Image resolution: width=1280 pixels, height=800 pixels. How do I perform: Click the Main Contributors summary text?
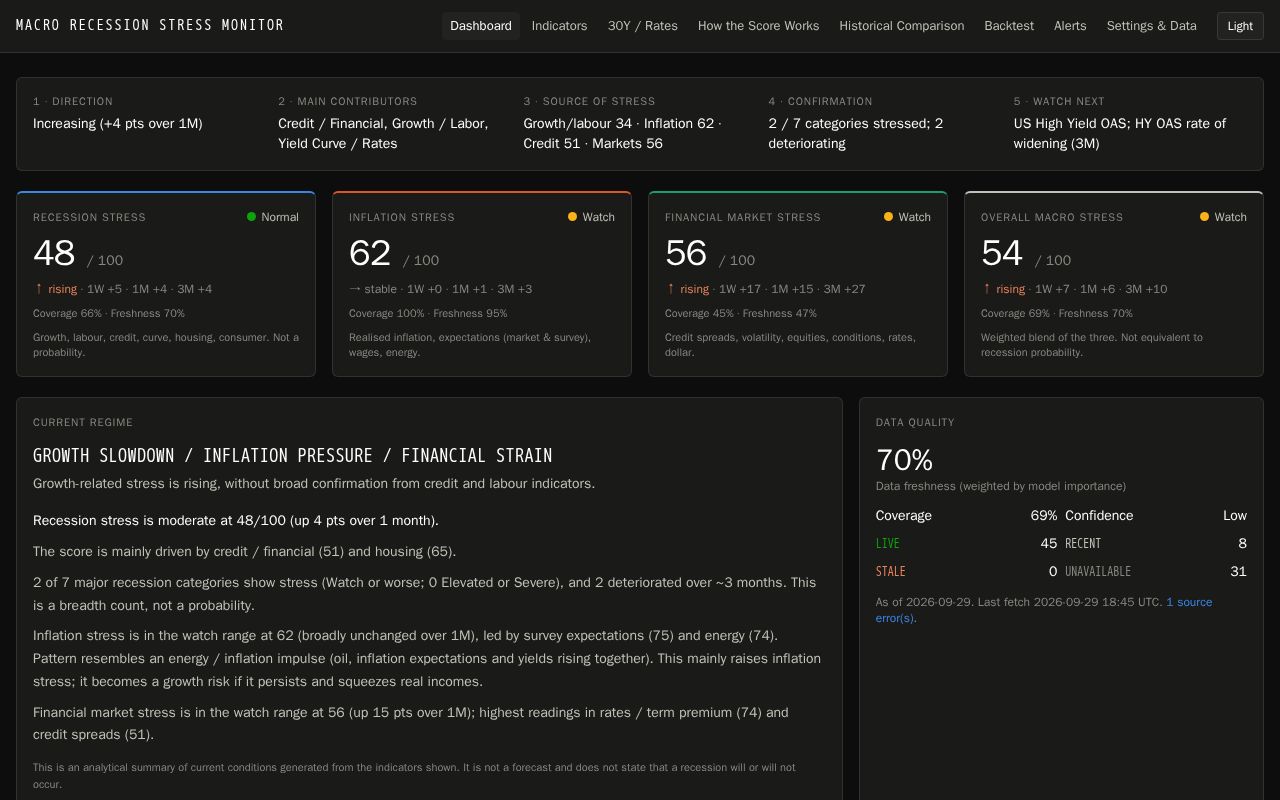coord(383,134)
